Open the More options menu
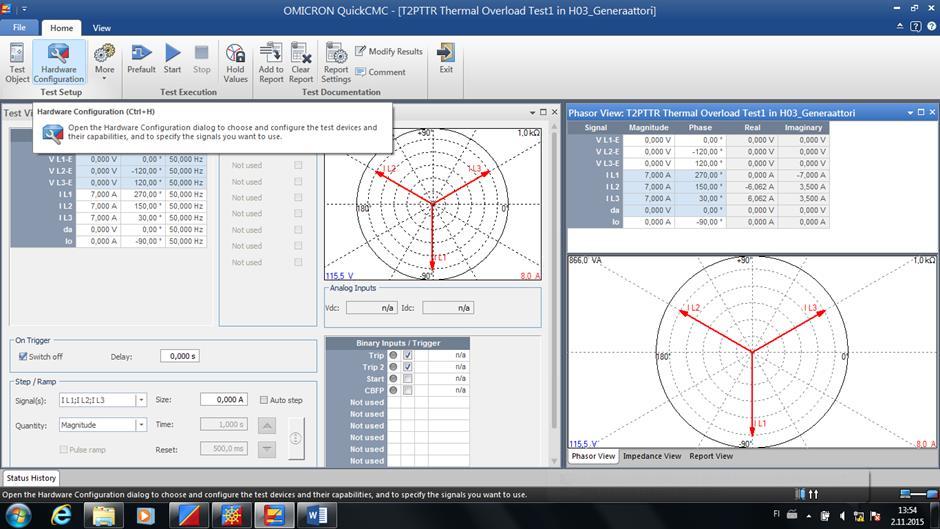This screenshot has height=529, width=940. pos(104,62)
